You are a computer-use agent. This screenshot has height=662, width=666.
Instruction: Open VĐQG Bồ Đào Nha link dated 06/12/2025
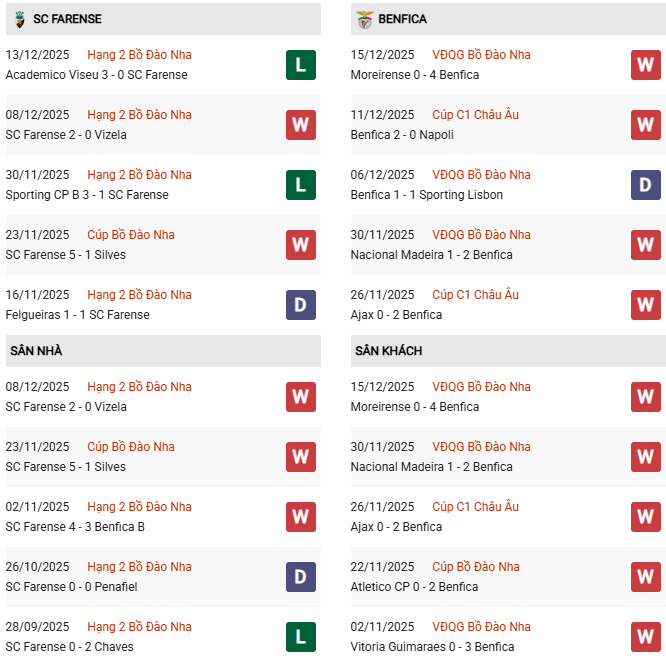[x=481, y=175]
